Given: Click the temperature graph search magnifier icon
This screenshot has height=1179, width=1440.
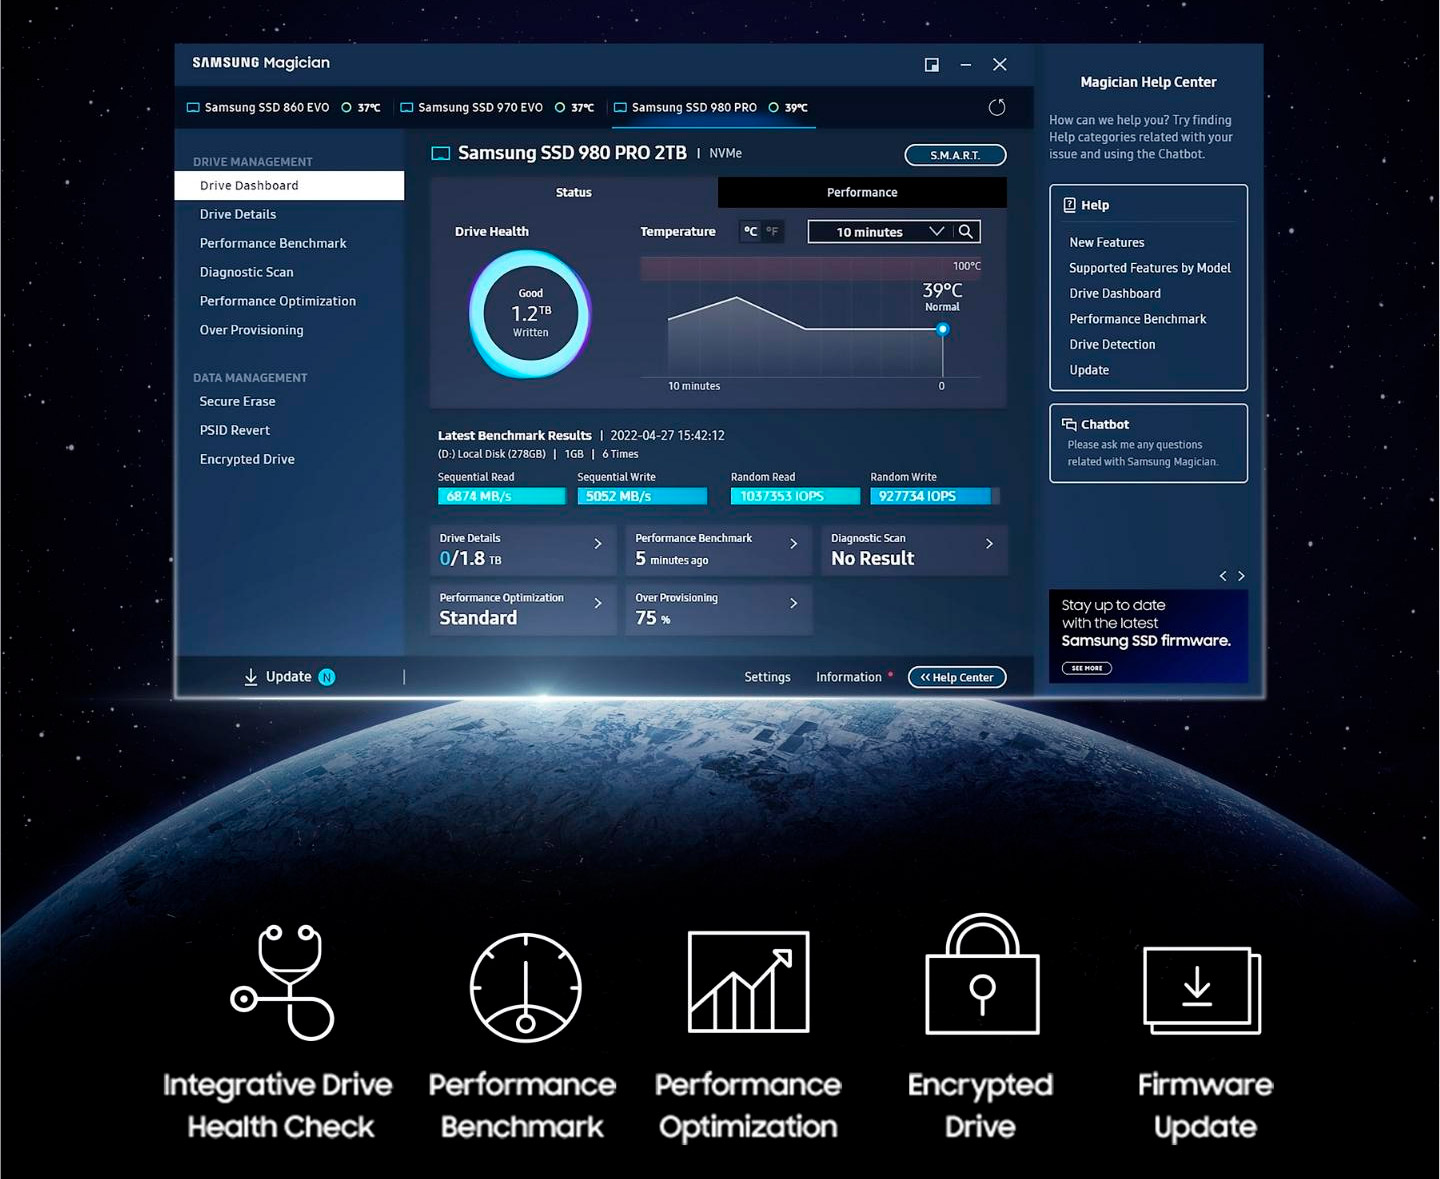Looking at the screenshot, I should point(966,232).
